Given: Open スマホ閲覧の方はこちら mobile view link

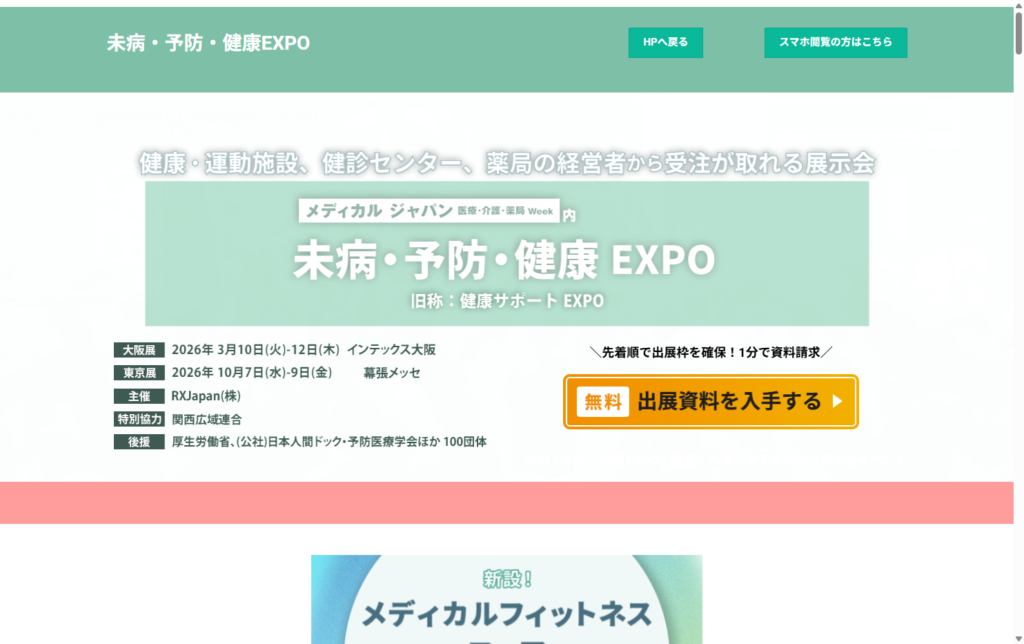Looking at the screenshot, I should [835, 42].
